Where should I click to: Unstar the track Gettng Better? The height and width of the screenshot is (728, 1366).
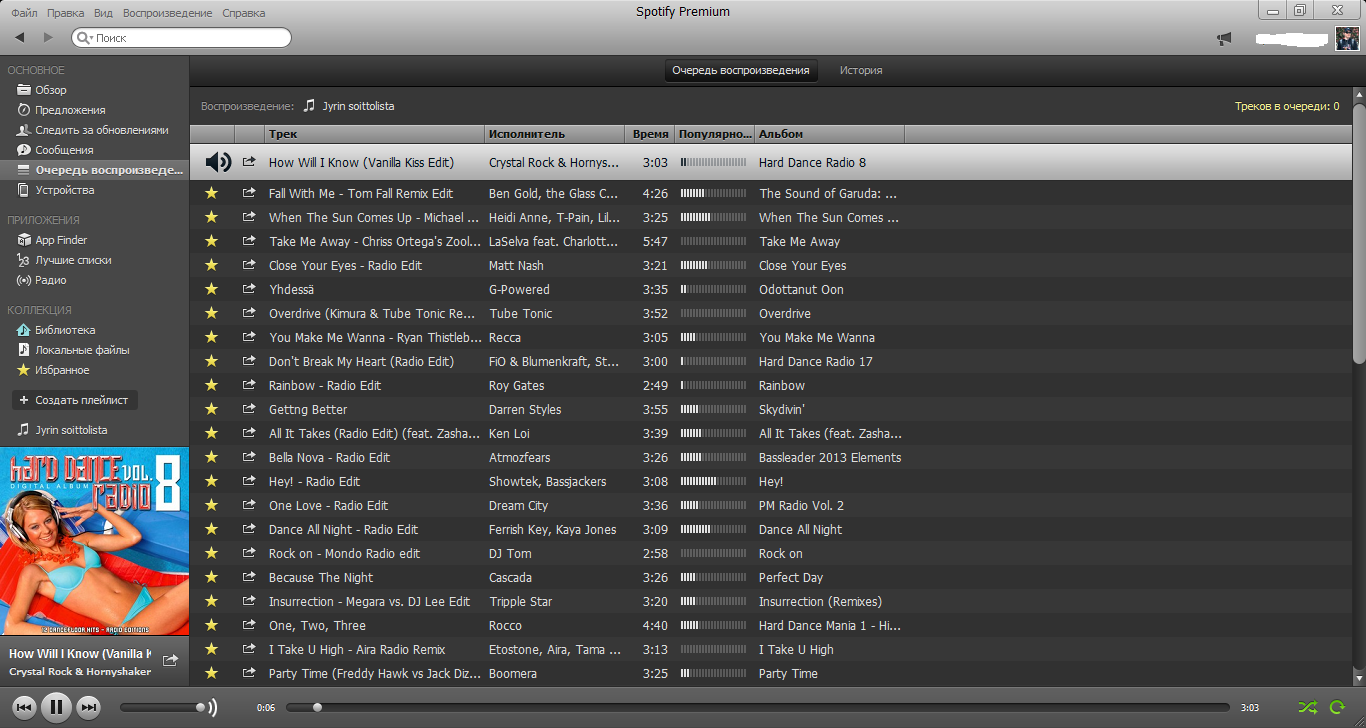(211, 409)
